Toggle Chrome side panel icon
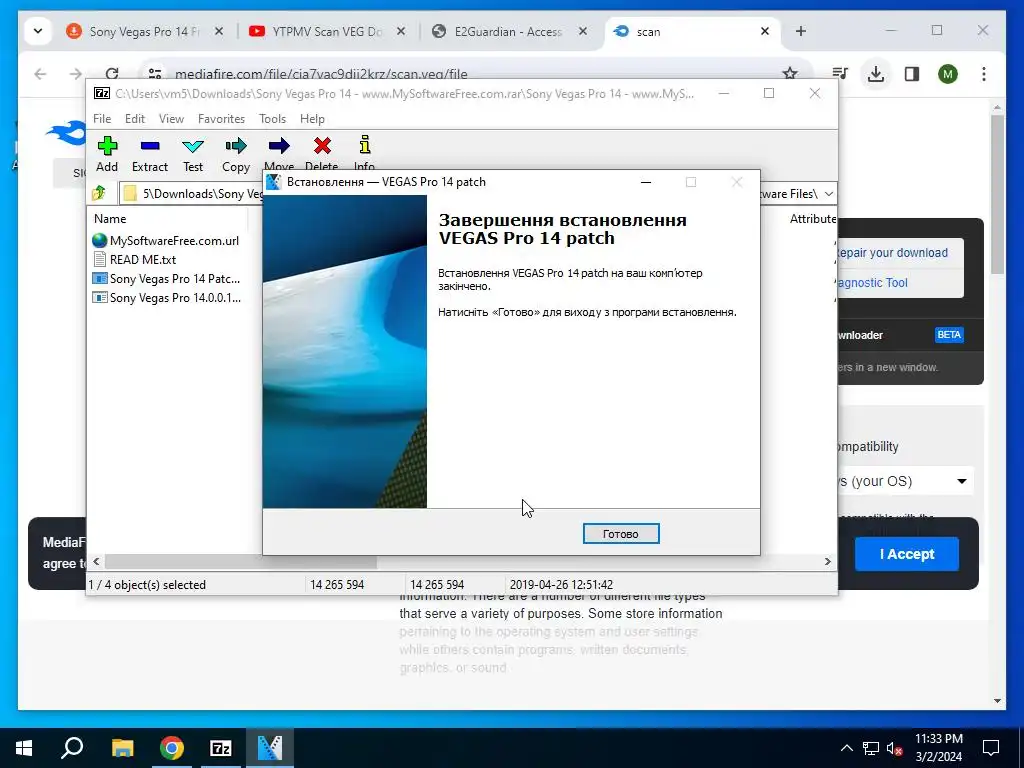 coord(912,74)
